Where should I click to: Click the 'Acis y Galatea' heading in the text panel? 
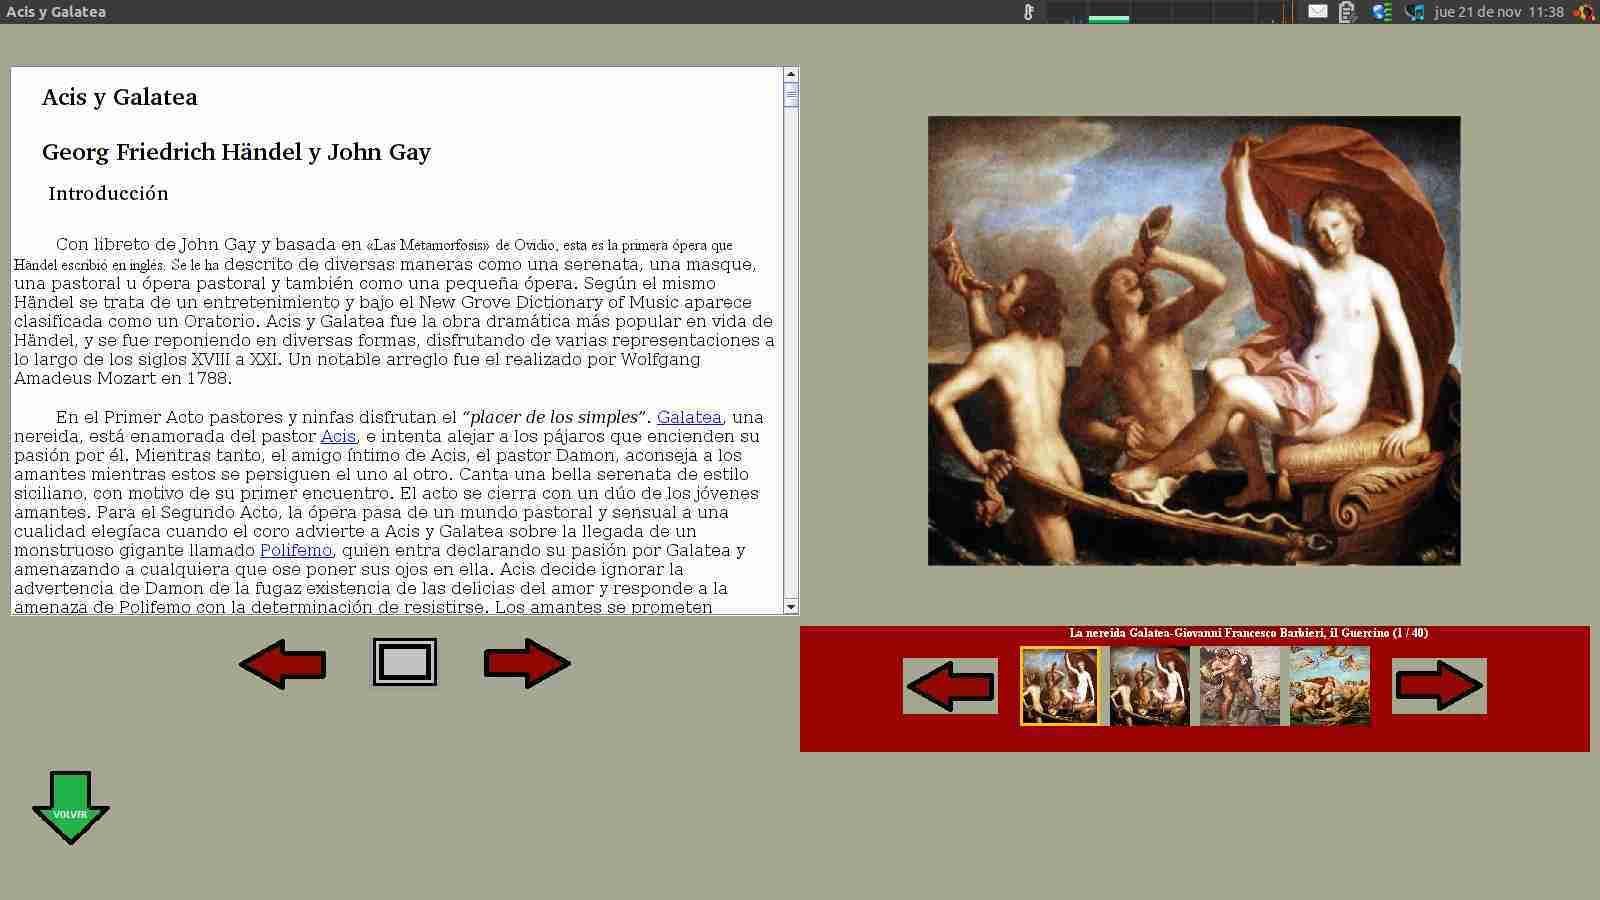[120, 97]
